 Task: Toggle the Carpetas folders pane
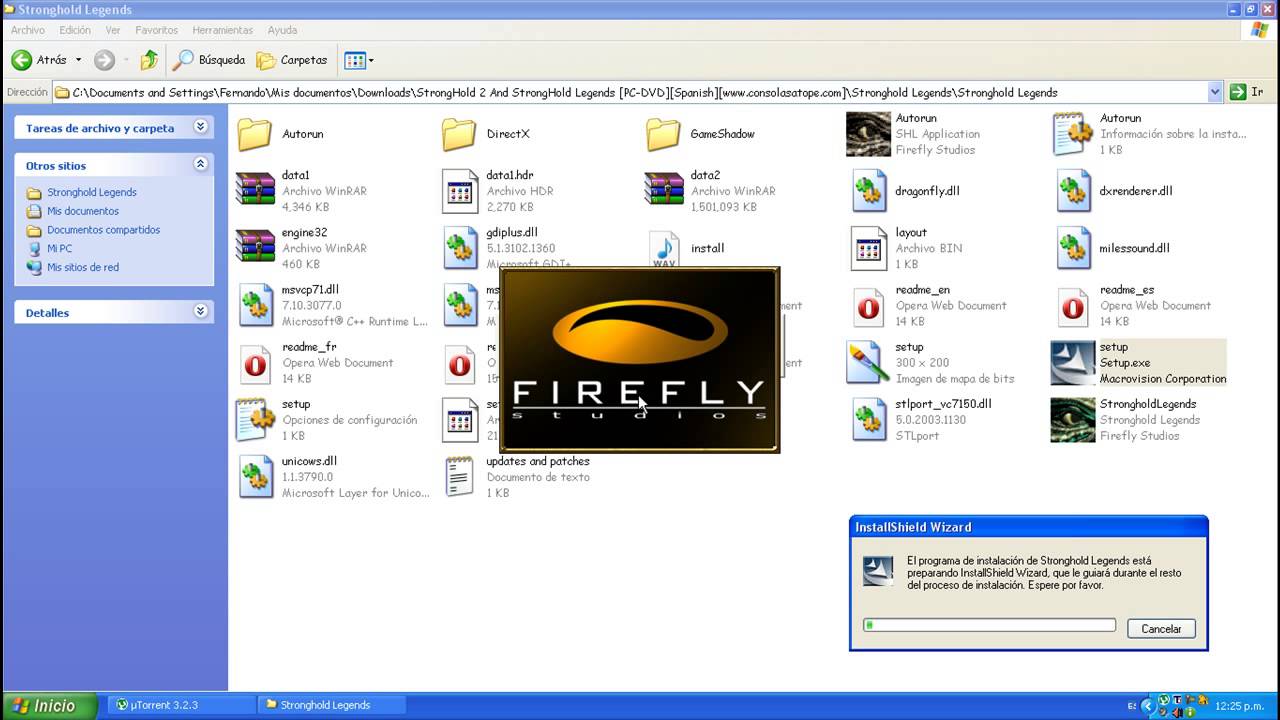(292, 60)
